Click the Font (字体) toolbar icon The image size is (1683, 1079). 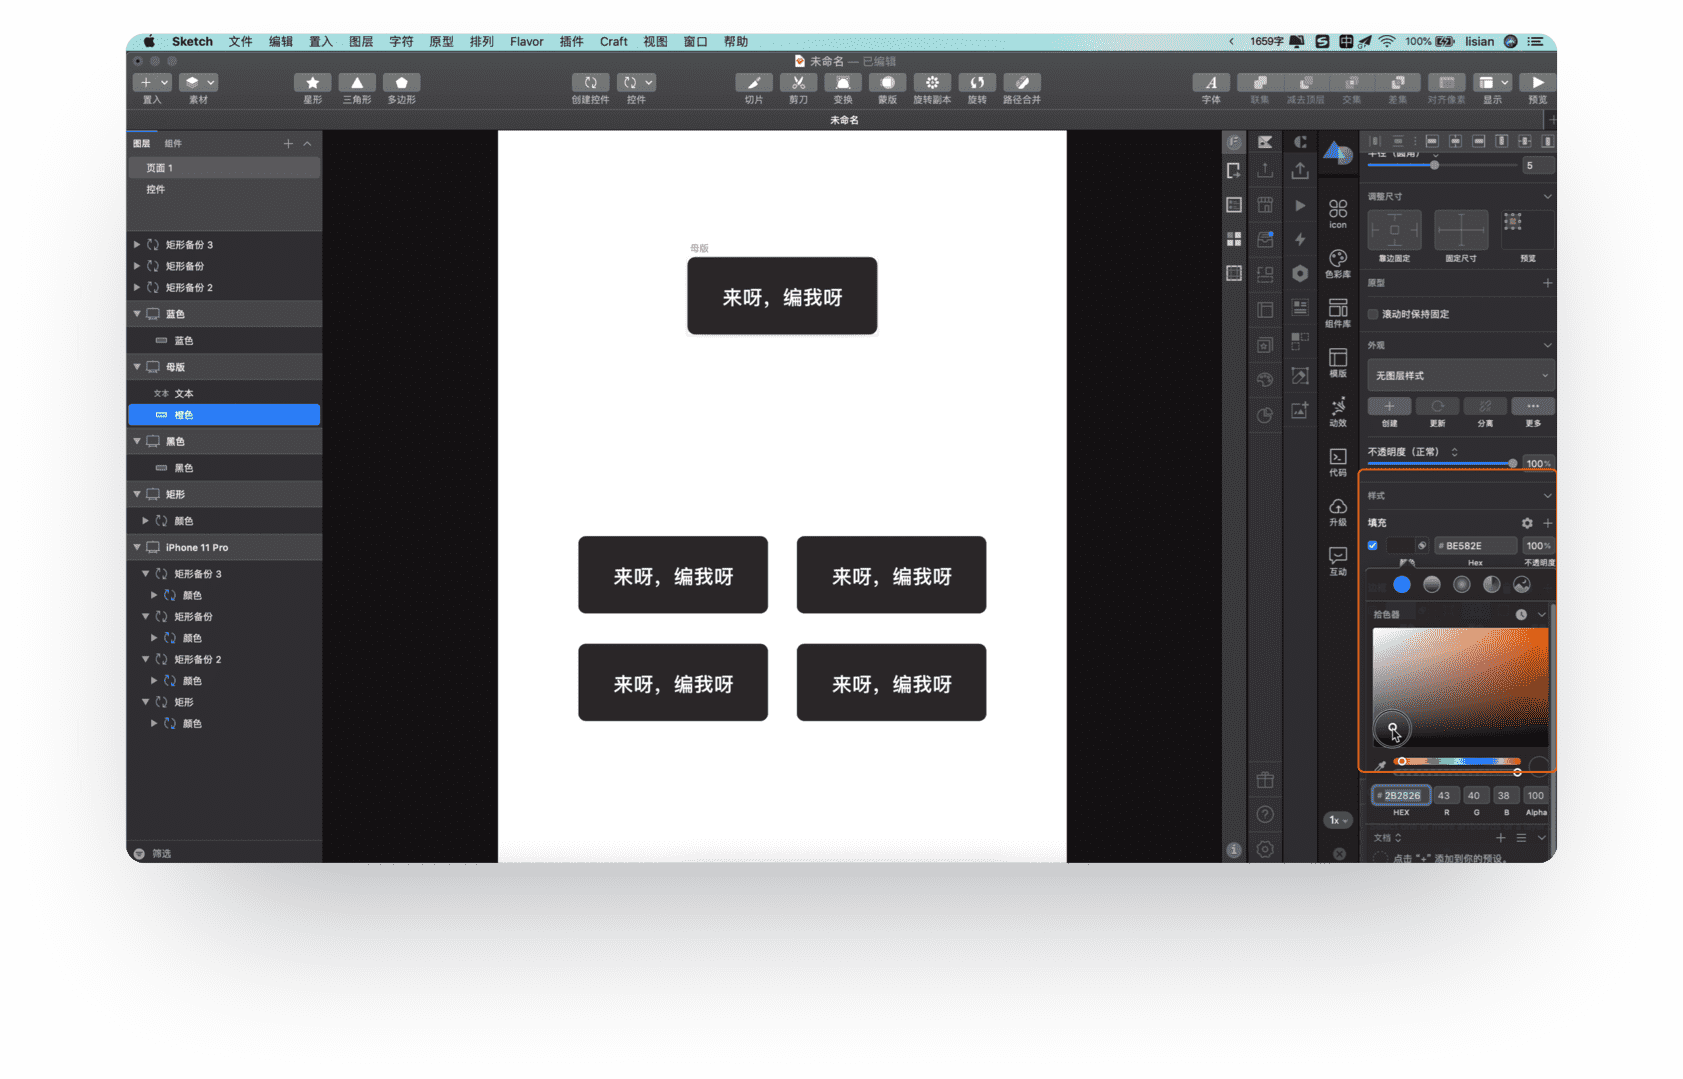tap(1211, 83)
